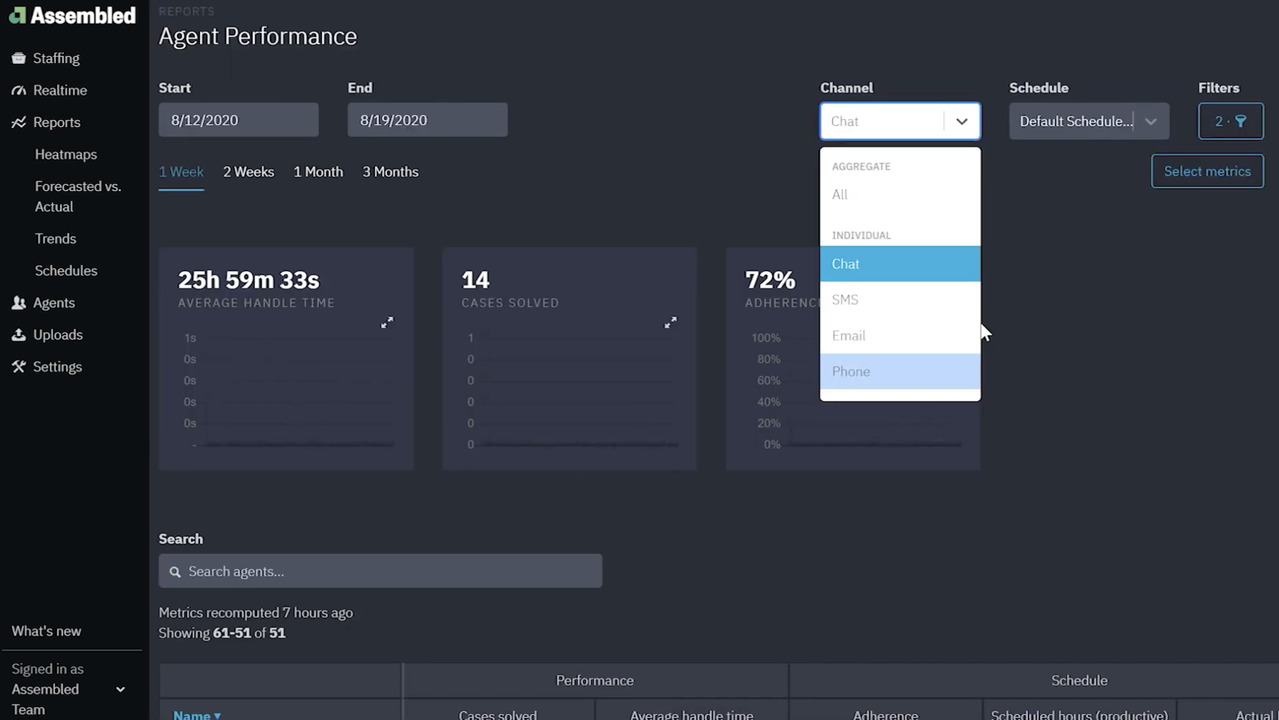The height and width of the screenshot is (720, 1279).
Task: Open Realtime section
Action: [60, 90]
